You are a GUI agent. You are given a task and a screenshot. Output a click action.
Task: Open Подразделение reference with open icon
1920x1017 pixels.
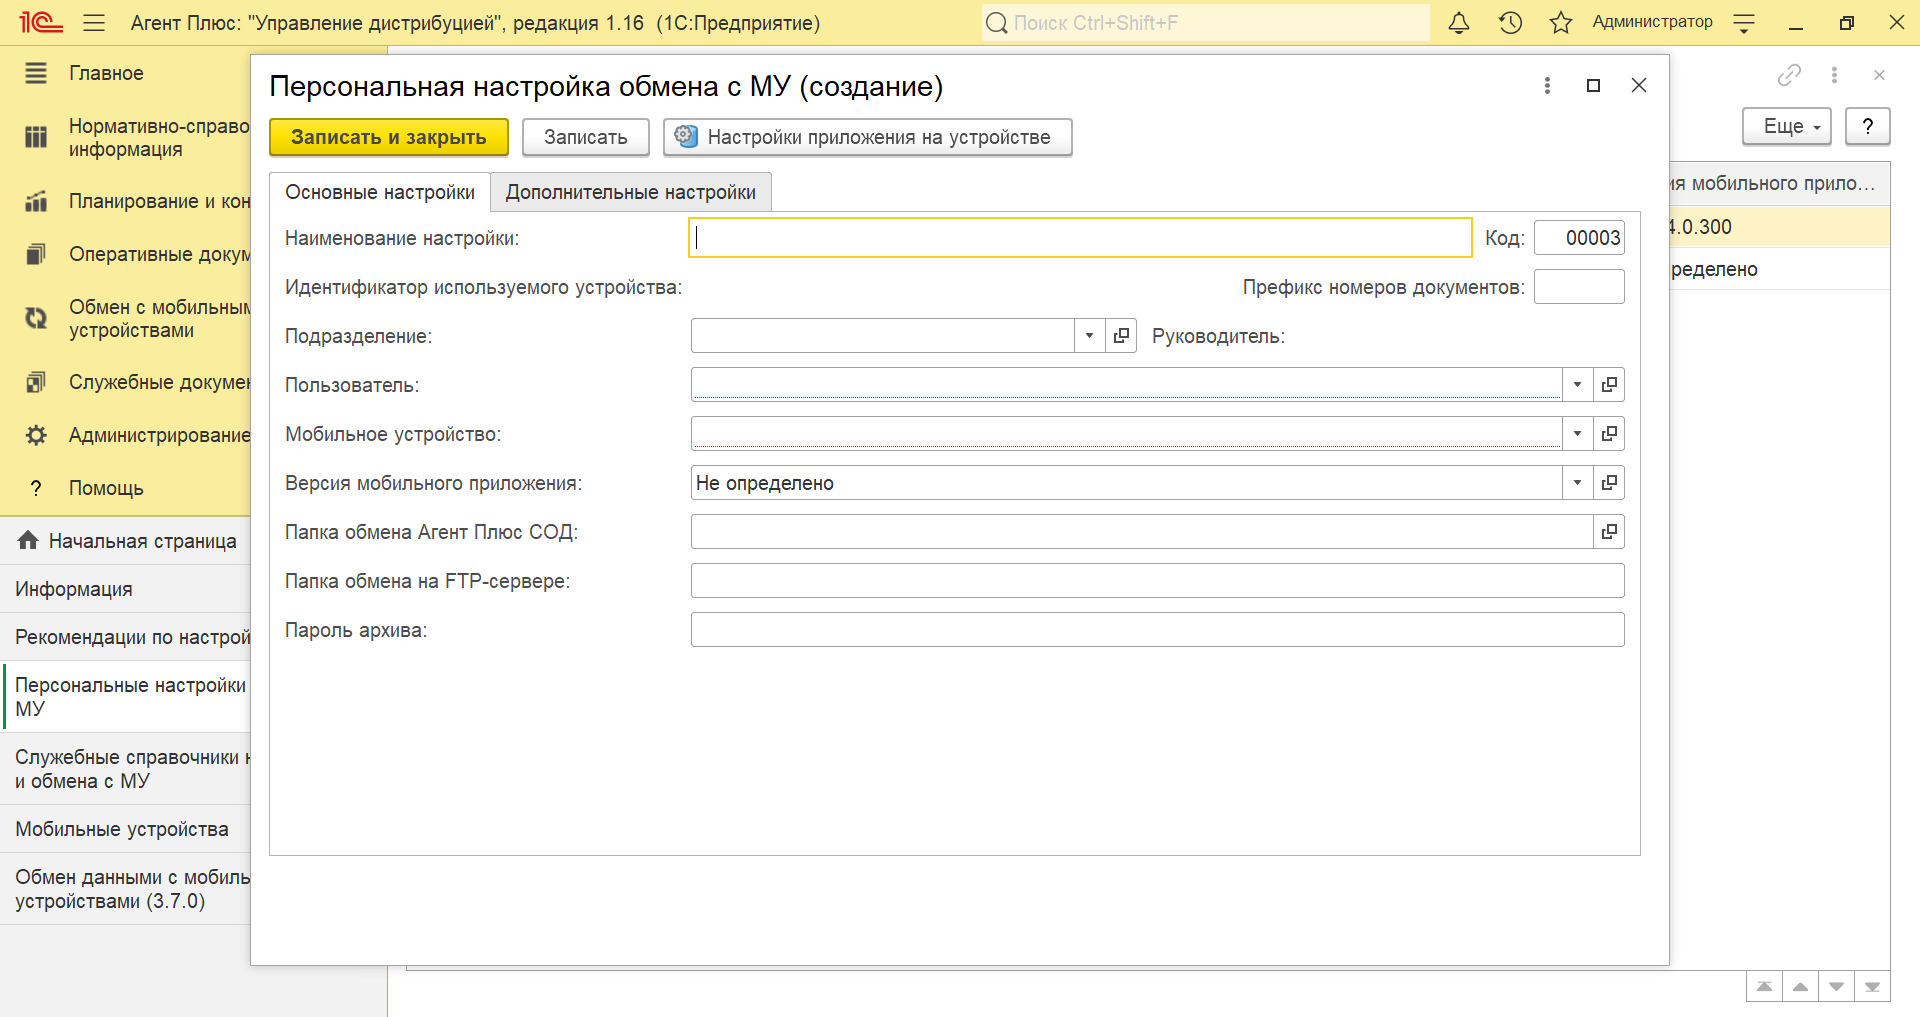coord(1121,336)
